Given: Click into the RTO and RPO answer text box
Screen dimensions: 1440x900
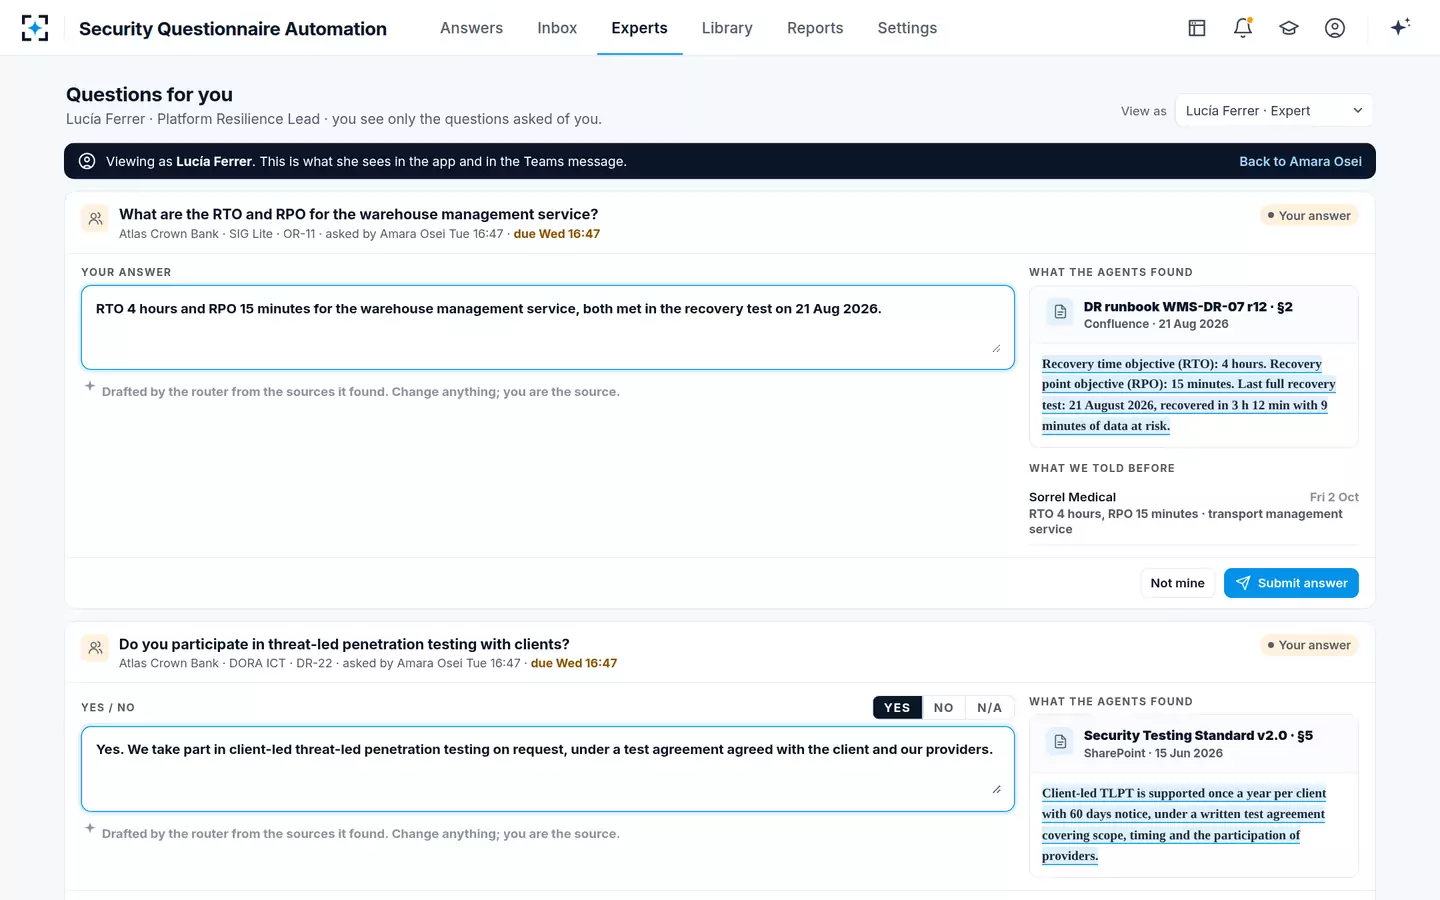Looking at the screenshot, I should tap(548, 327).
